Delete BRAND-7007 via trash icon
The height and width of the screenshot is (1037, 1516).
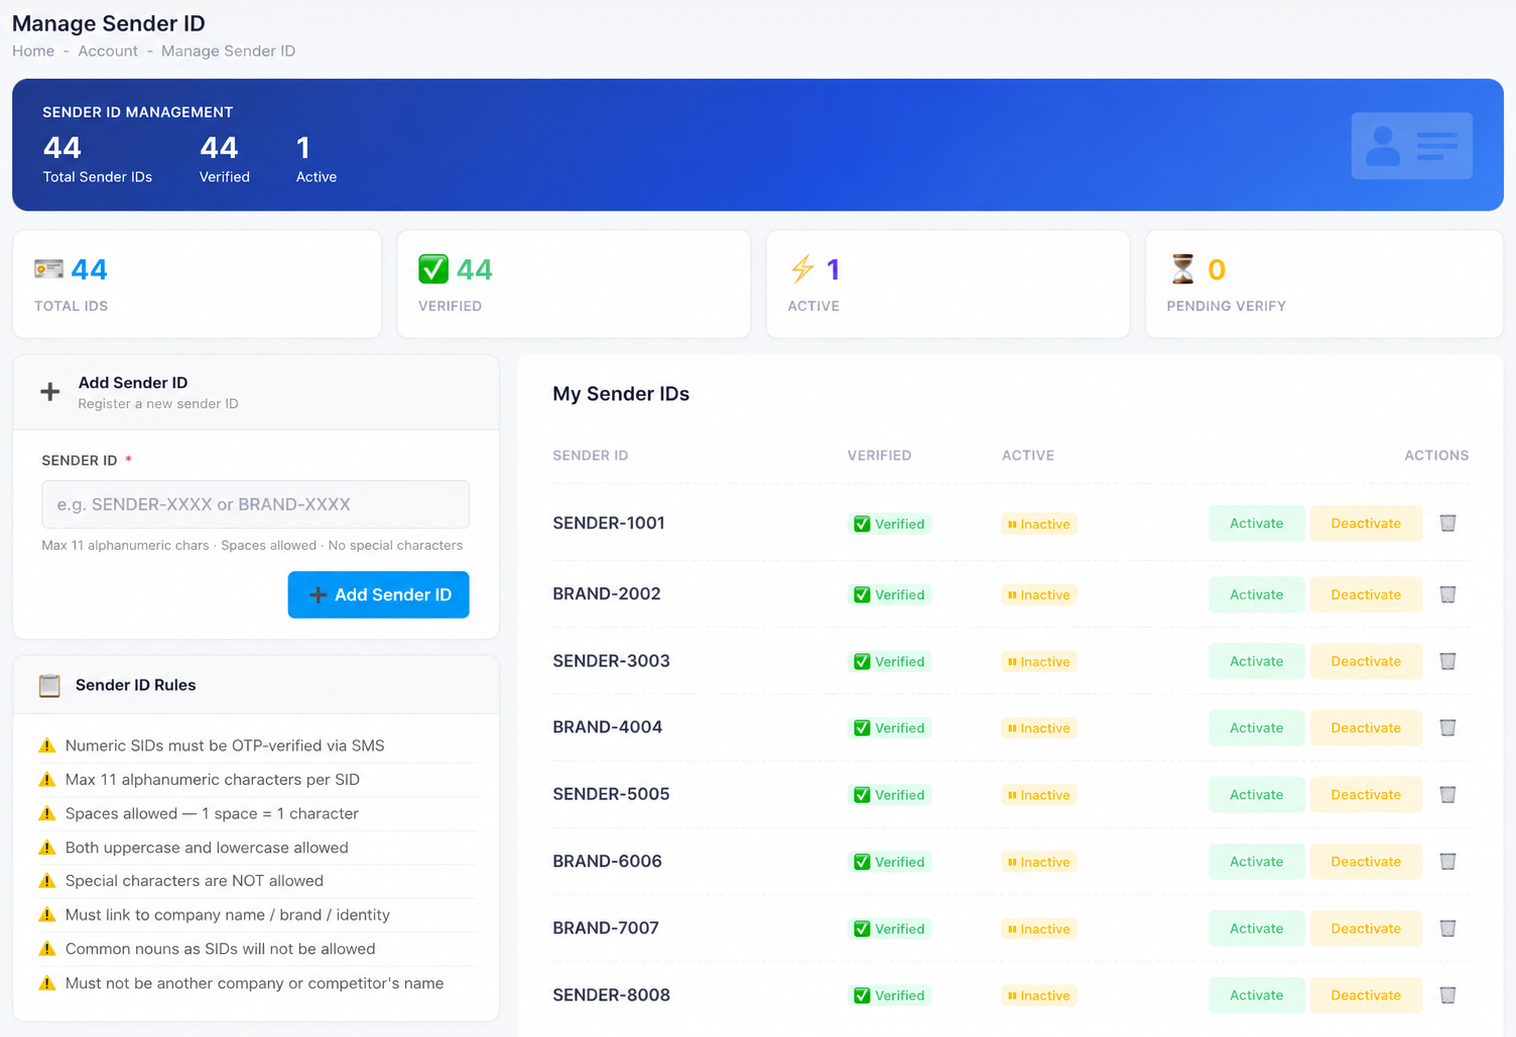1447,928
